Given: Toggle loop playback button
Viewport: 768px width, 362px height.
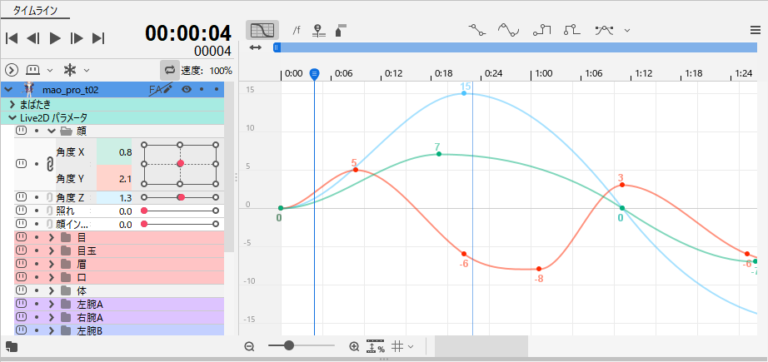Looking at the screenshot, I should pyautogui.click(x=170, y=70).
